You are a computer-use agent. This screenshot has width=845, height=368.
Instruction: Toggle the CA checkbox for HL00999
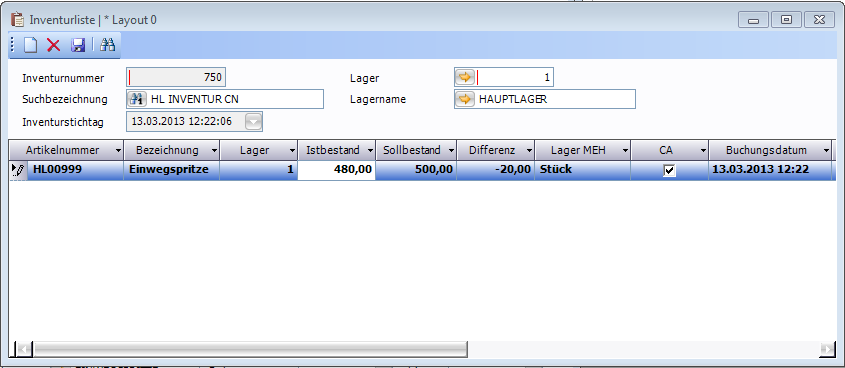pyautogui.click(x=669, y=171)
